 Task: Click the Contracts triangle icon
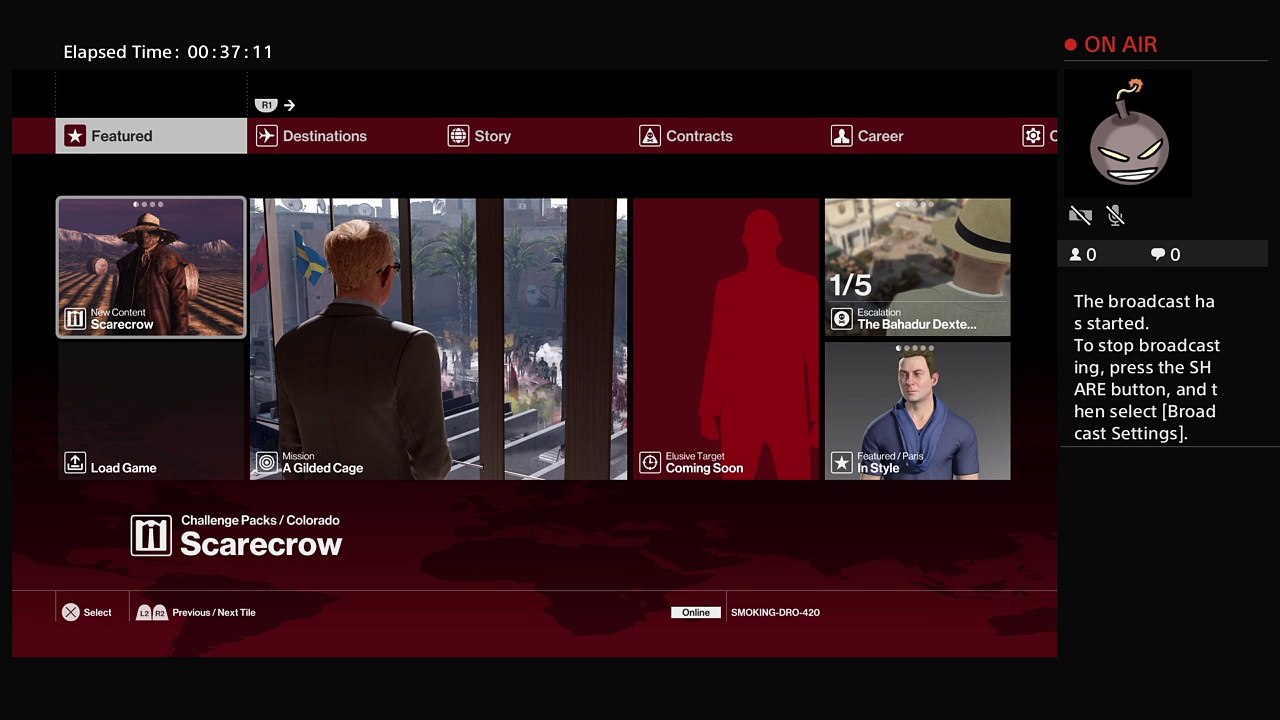tap(650, 136)
